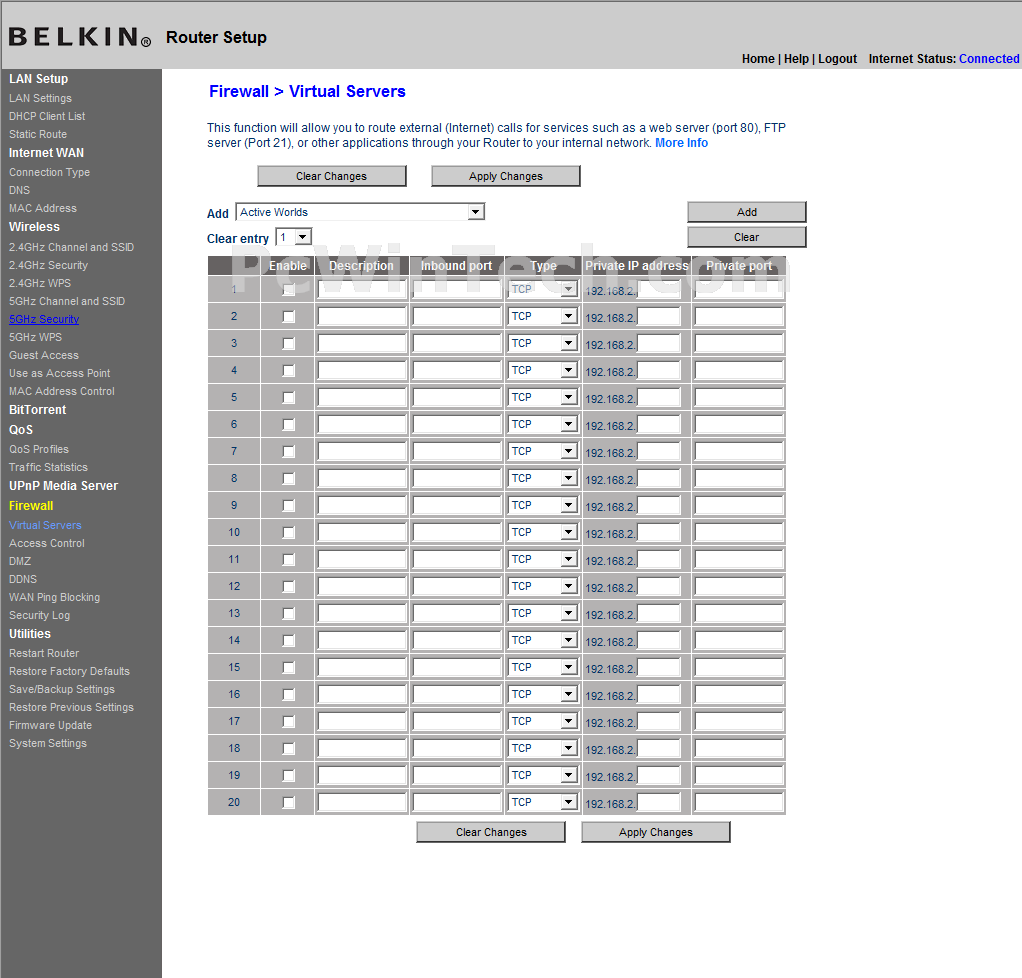Click the Description field in row 2
Viewport: 1022px width, 978px height.
pyautogui.click(x=362, y=317)
